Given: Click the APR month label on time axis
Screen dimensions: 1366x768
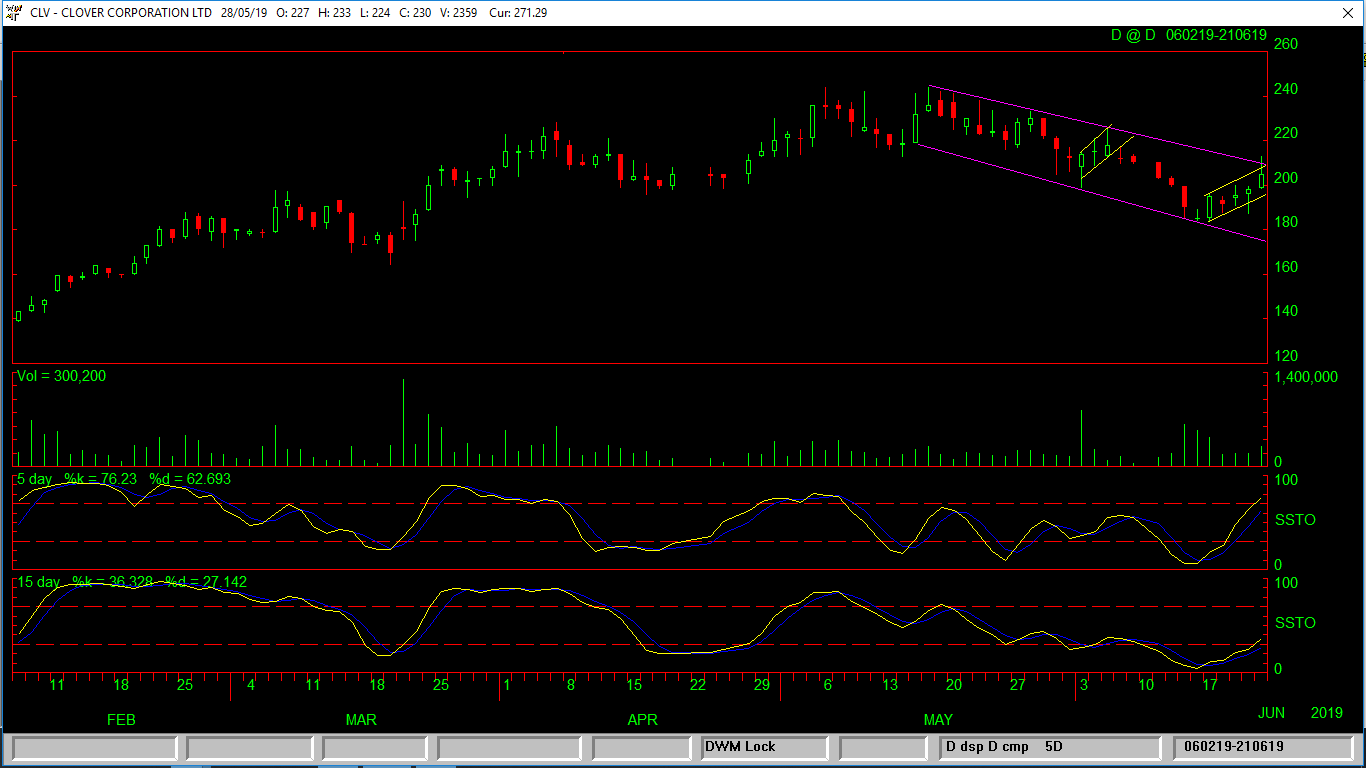Looking at the screenshot, I should pos(642,720).
